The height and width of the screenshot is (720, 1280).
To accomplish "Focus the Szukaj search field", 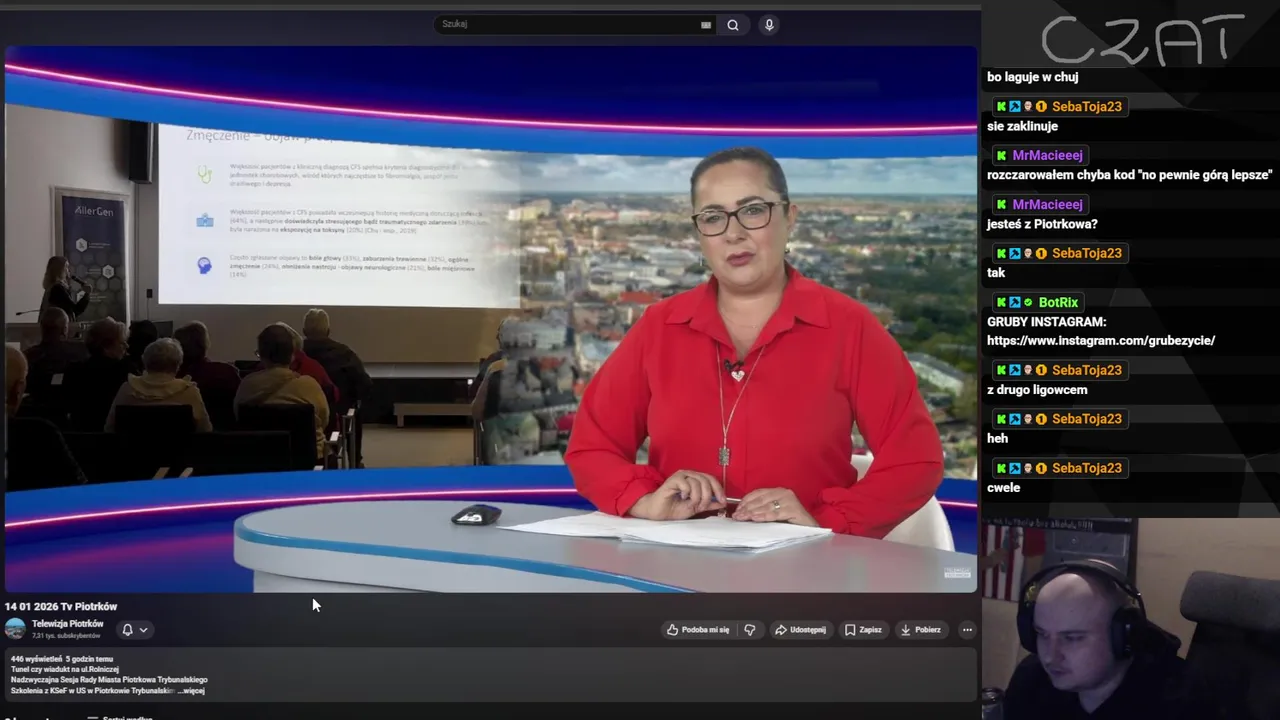I will click(575, 24).
